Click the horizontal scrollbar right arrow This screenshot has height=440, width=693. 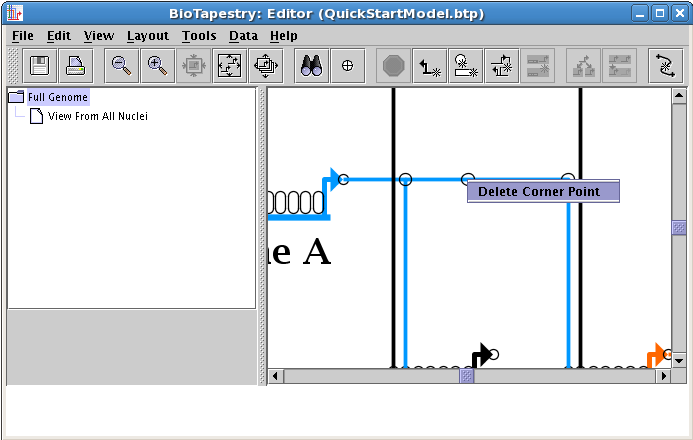click(x=663, y=377)
